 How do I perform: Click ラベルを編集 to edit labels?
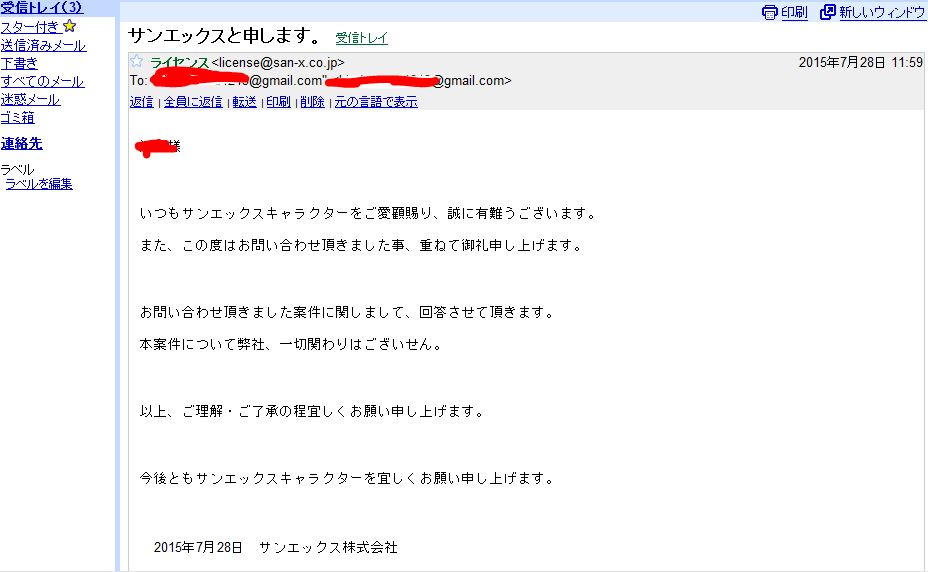point(39,184)
